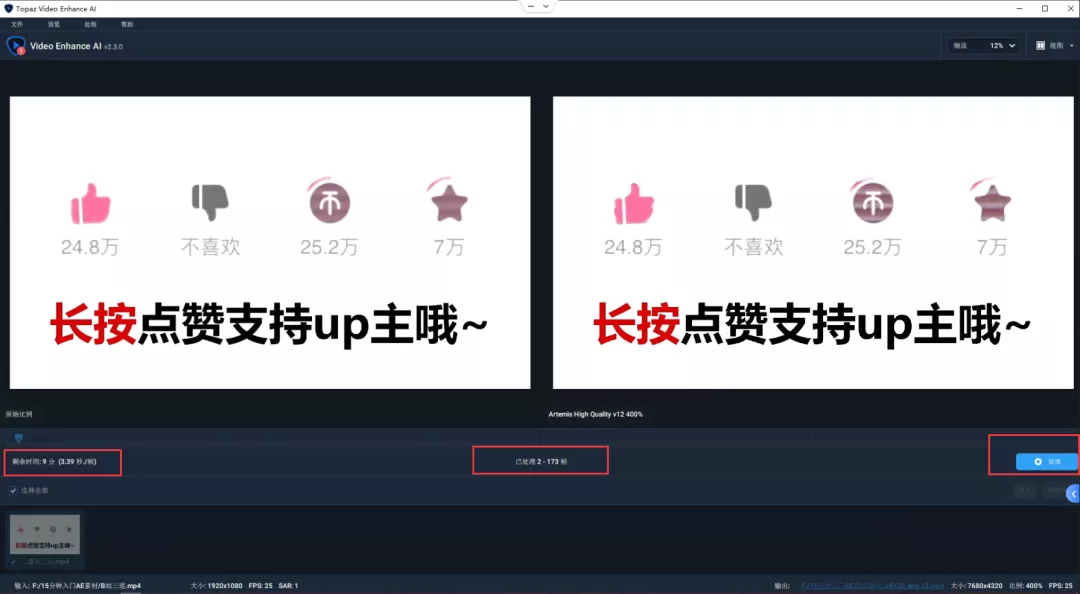
Task: Expand the 12% zoom dropdown
Action: (x=1003, y=46)
